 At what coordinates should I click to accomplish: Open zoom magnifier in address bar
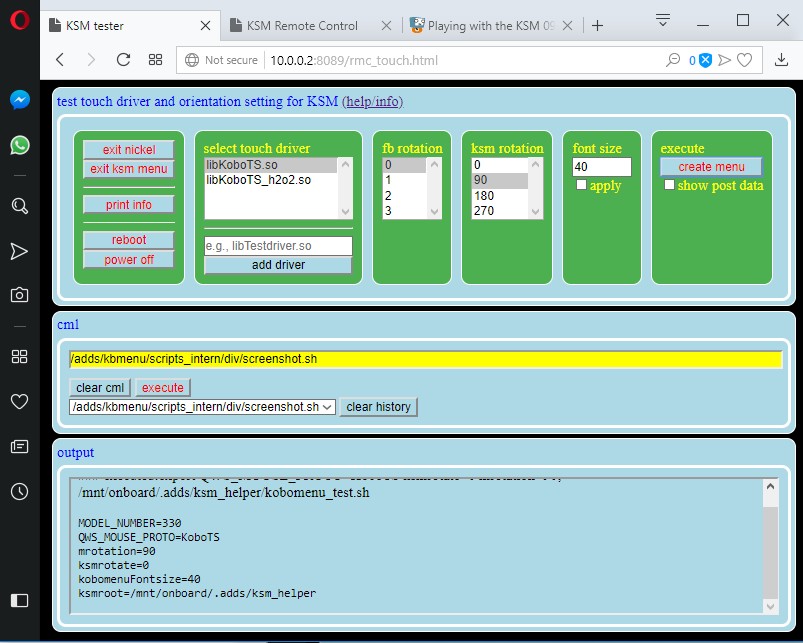(x=672, y=60)
